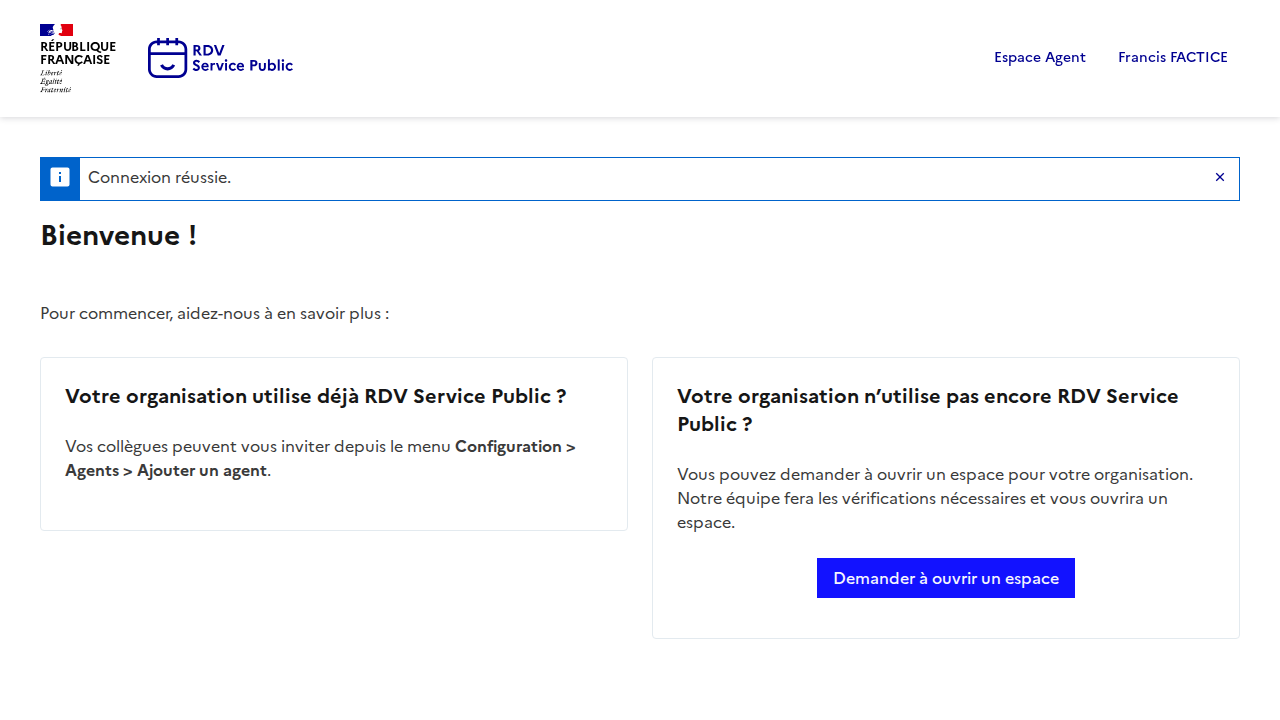
Task: Click the Liberté Égalité Fraternité motto
Action: 55,81
